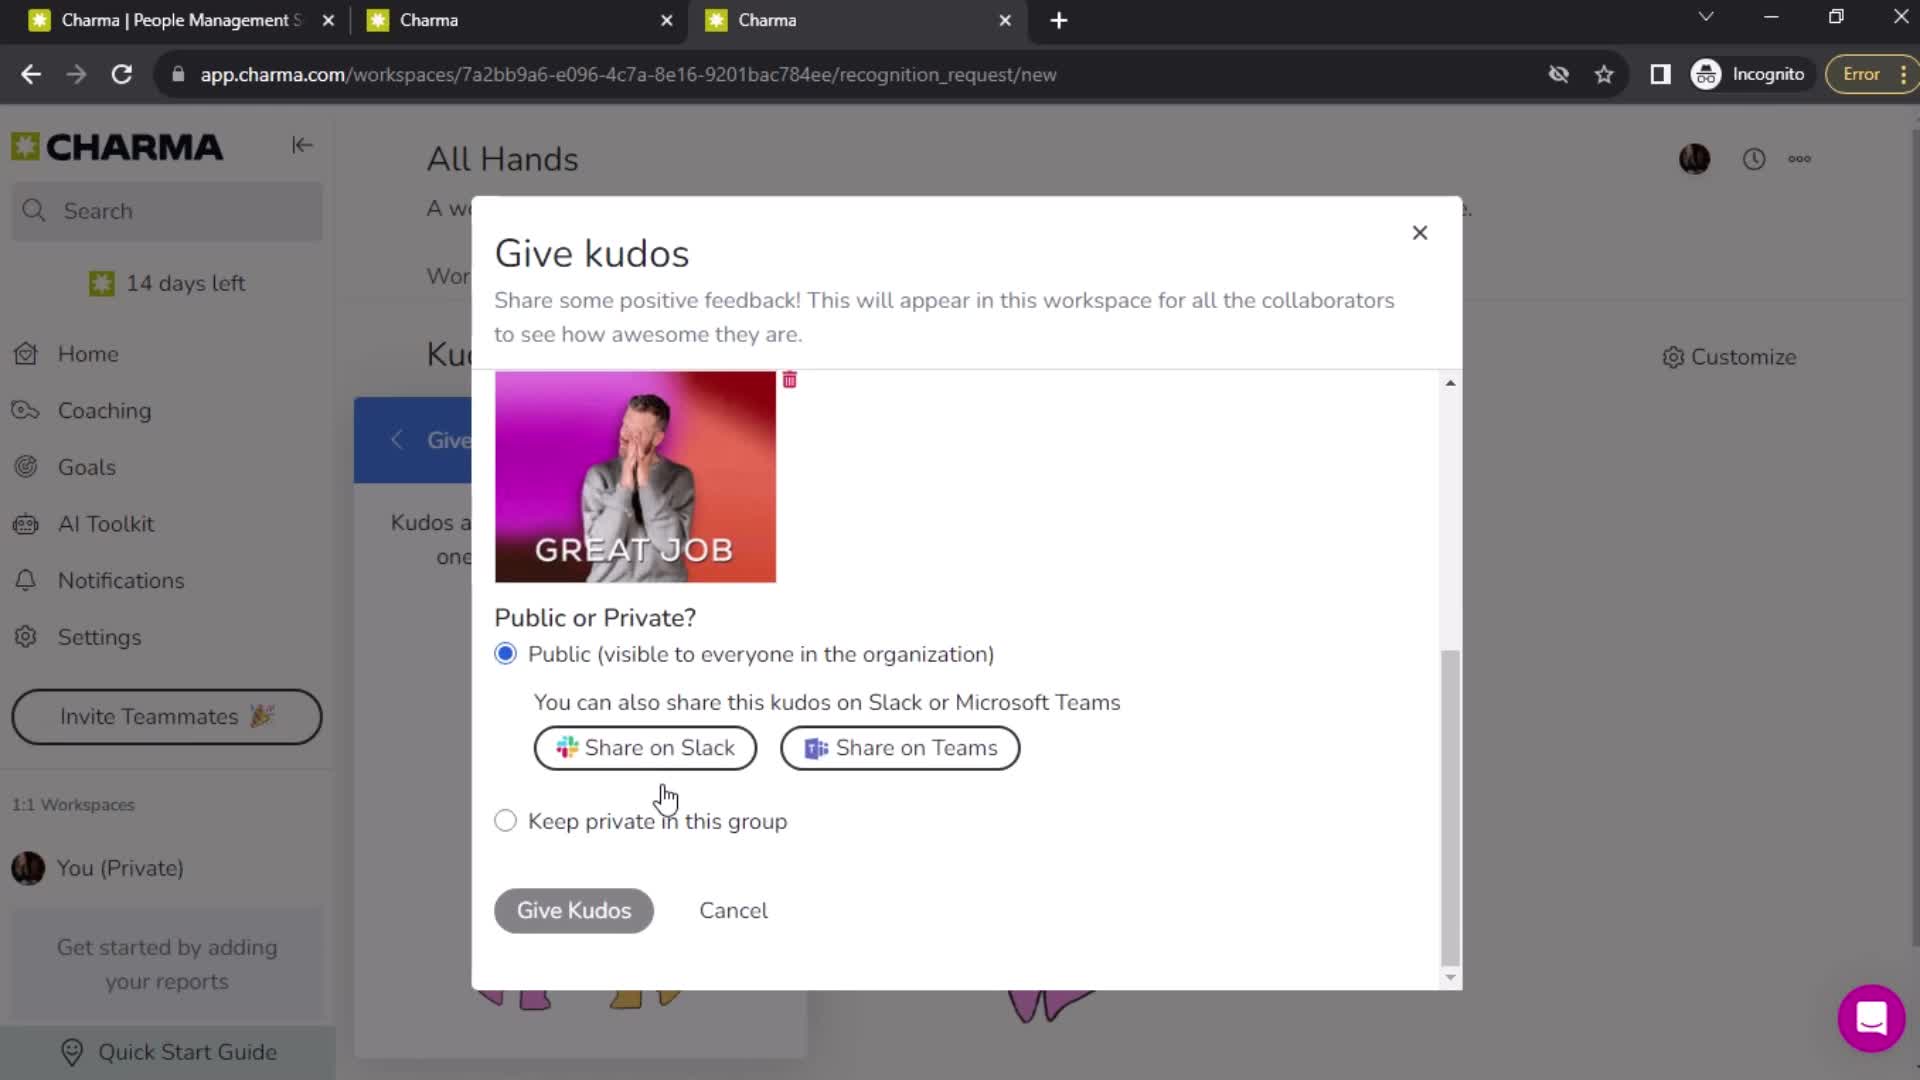
Task: Click the kudos GIF thumbnail
Action: click(636, 477)
